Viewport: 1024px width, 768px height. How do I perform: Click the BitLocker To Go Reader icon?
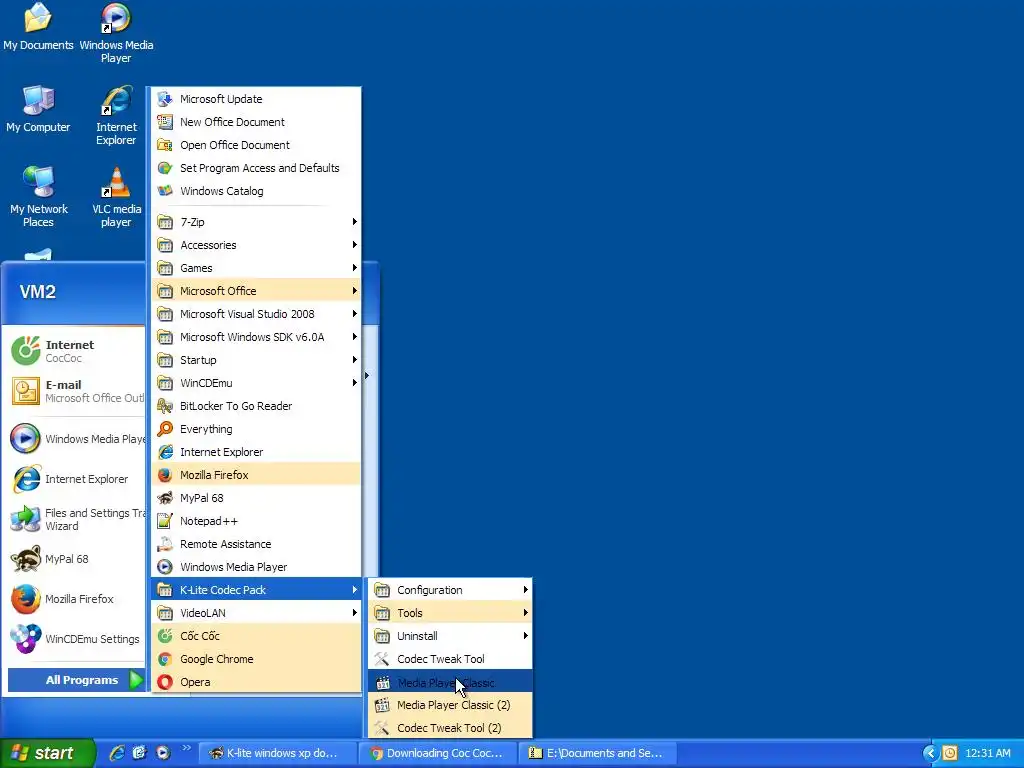(165, 406)
